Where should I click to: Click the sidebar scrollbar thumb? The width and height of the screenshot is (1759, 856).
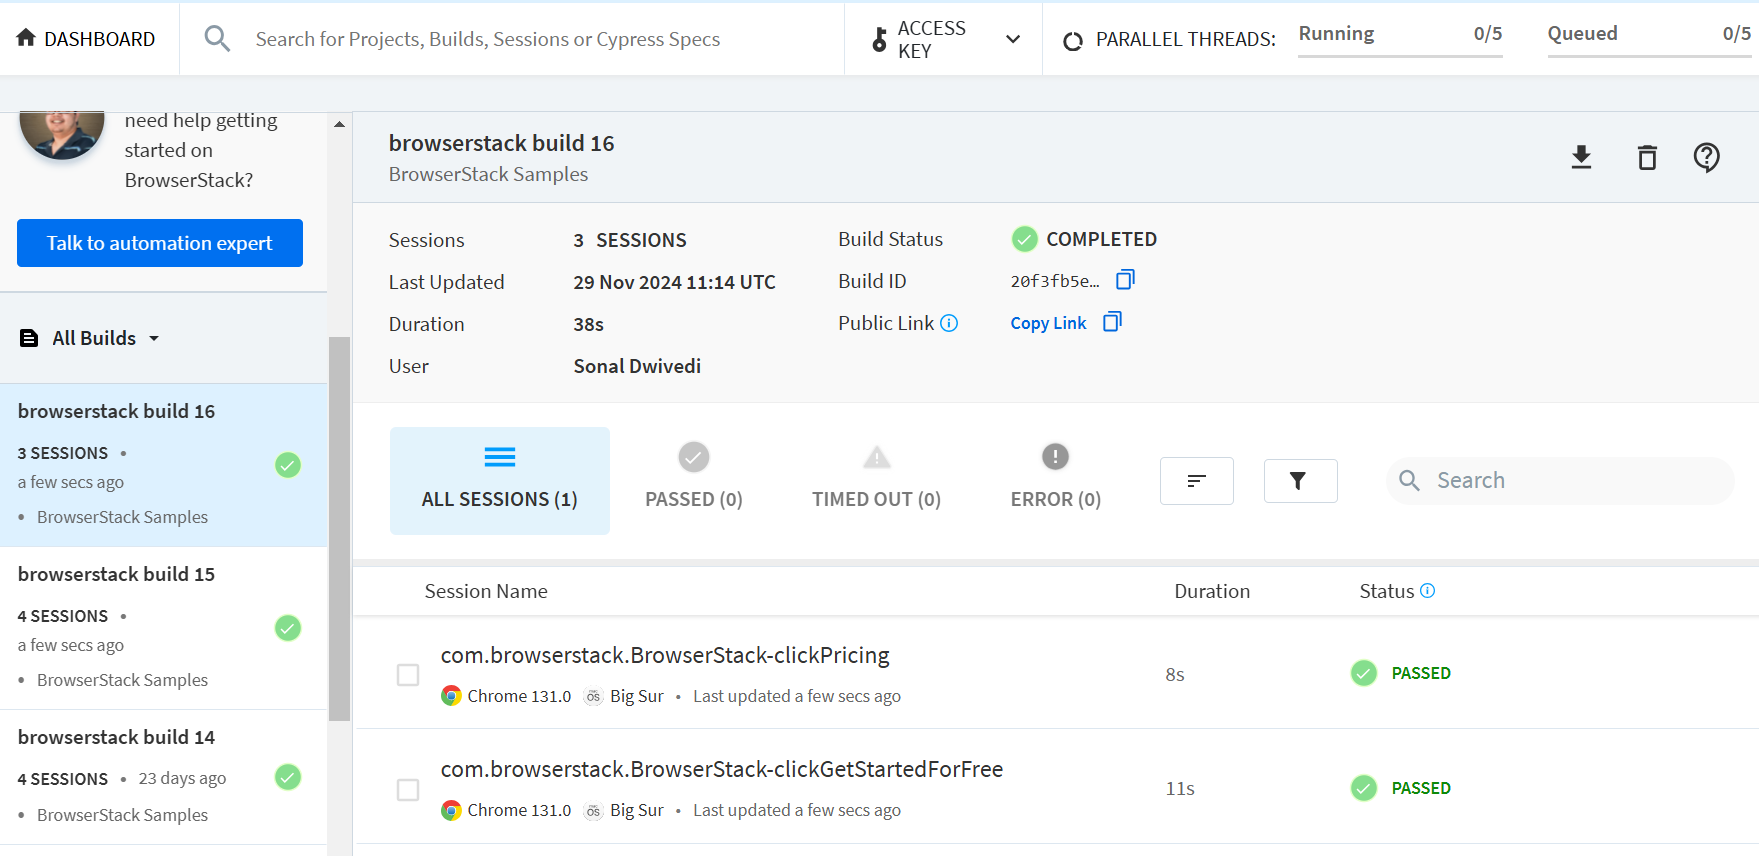339,529
